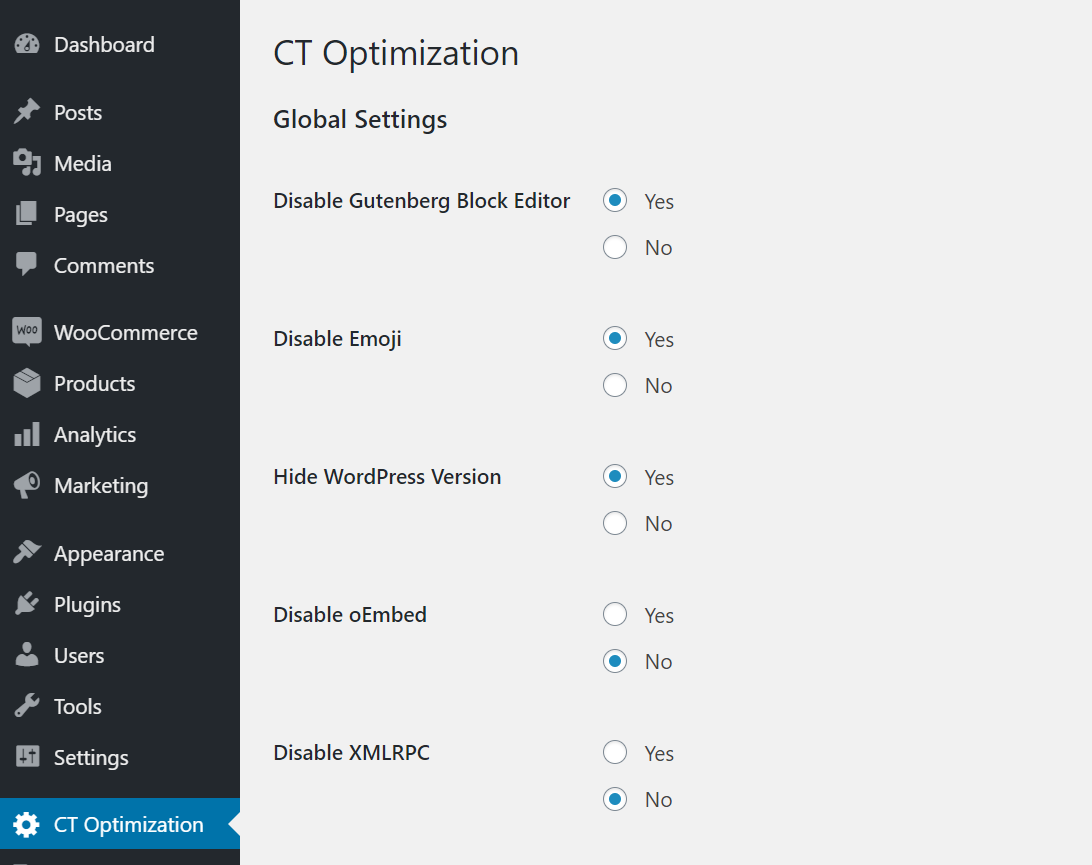The image size is (1092, 865).
Task: Go to the Products menu label
Action: coord(95,384)
